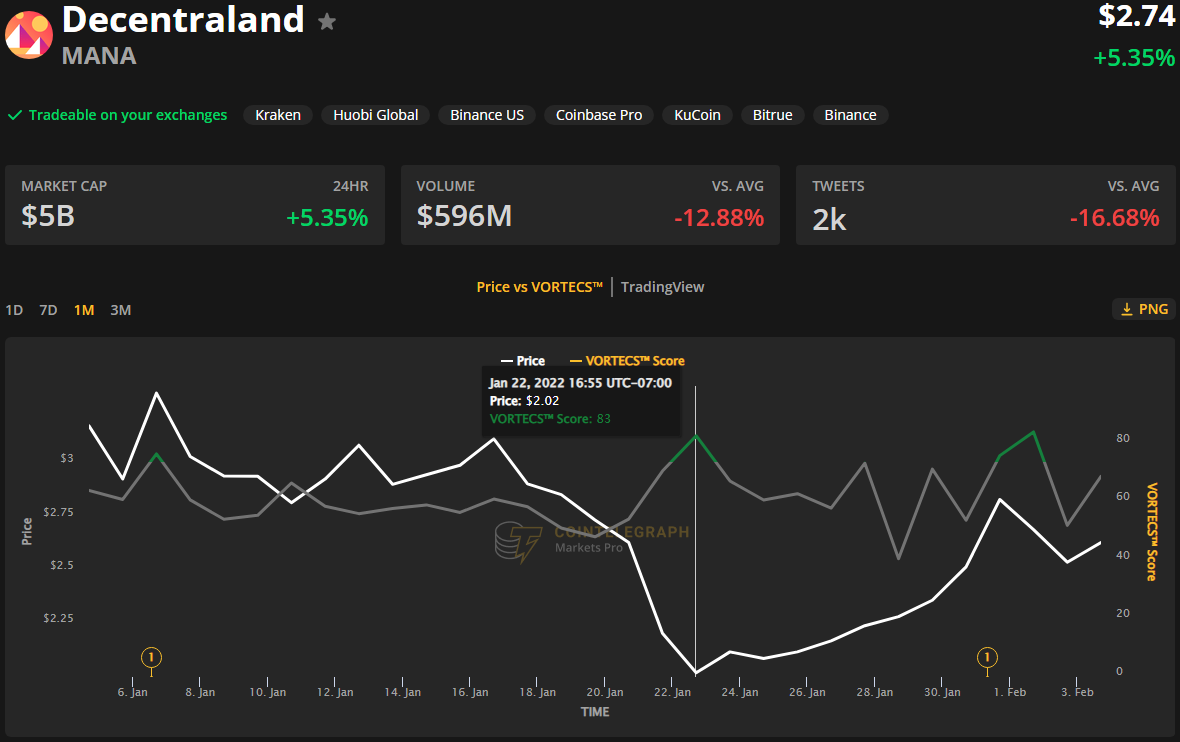Open the Kraken exchange tag
This screenshot has width=1180, height=742.
[x=278, y=115]
